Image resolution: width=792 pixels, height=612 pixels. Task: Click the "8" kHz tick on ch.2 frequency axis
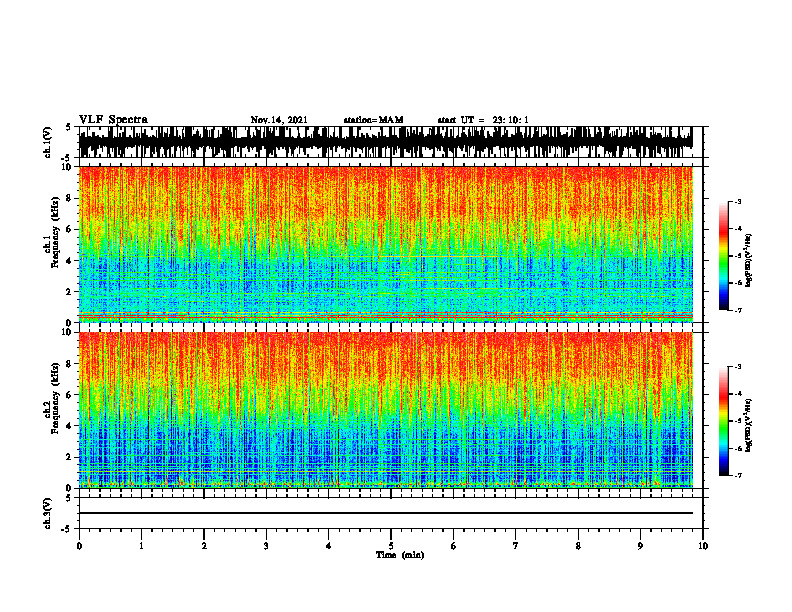click(x=69, y=364)
